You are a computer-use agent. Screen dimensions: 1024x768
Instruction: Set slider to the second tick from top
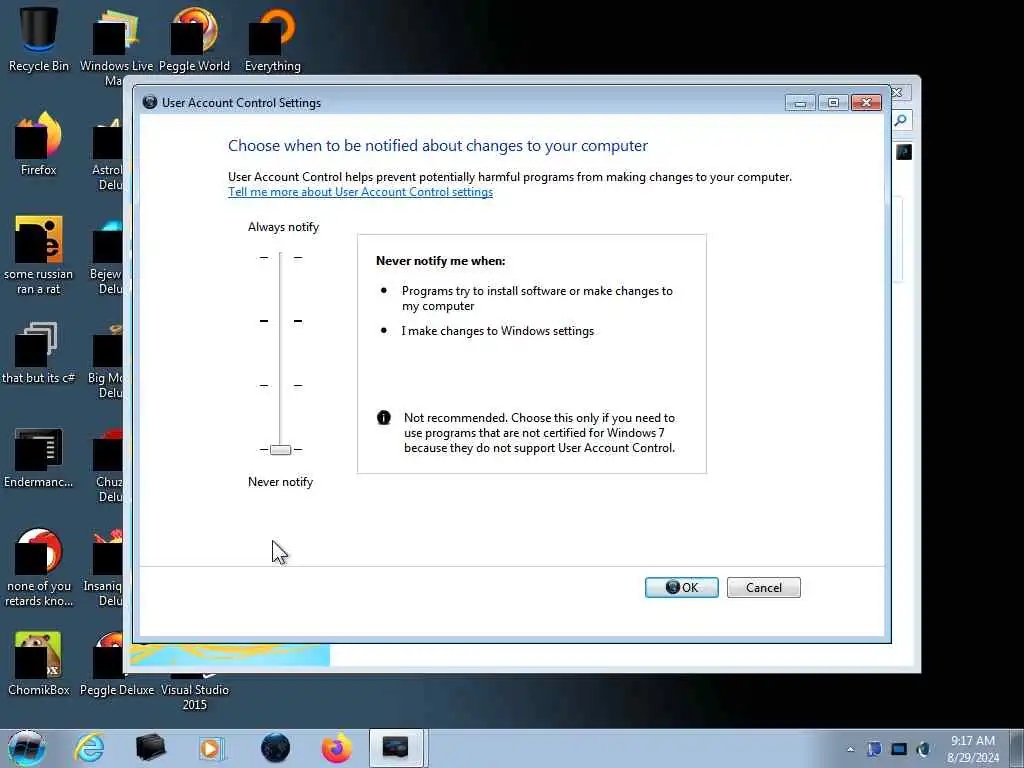(280, 321)
